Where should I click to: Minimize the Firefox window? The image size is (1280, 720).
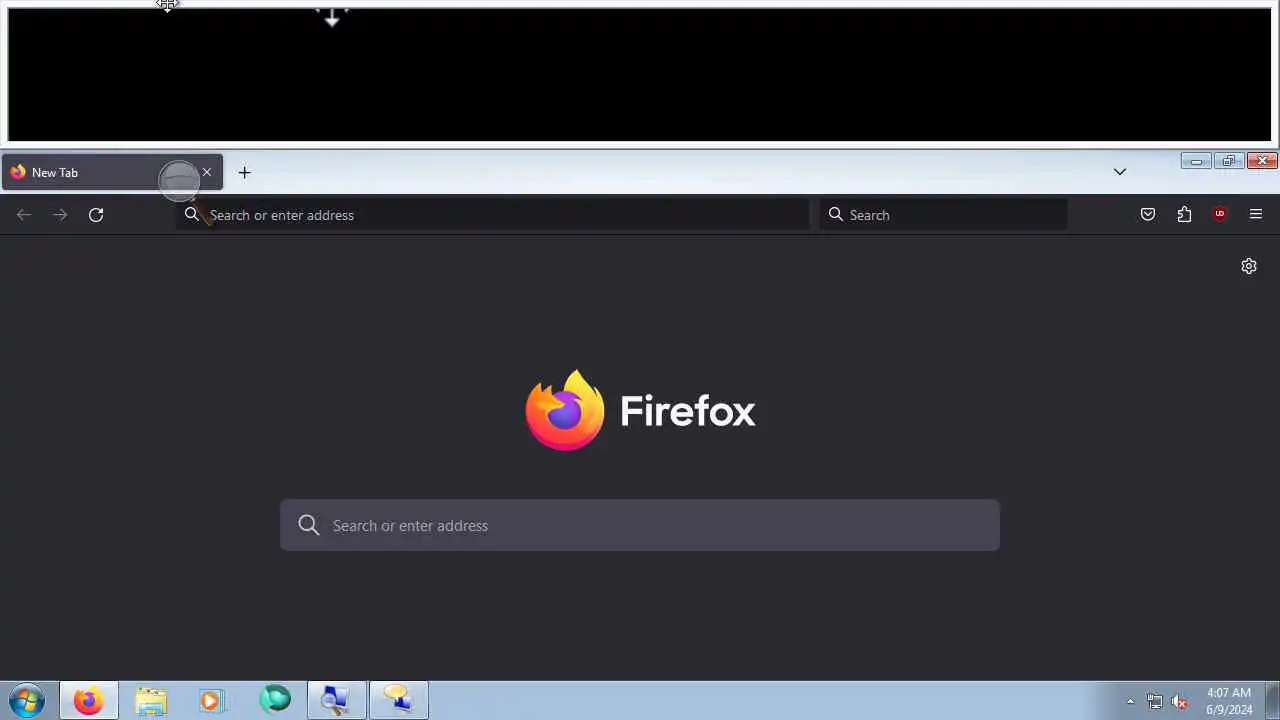pos(1195,161)
